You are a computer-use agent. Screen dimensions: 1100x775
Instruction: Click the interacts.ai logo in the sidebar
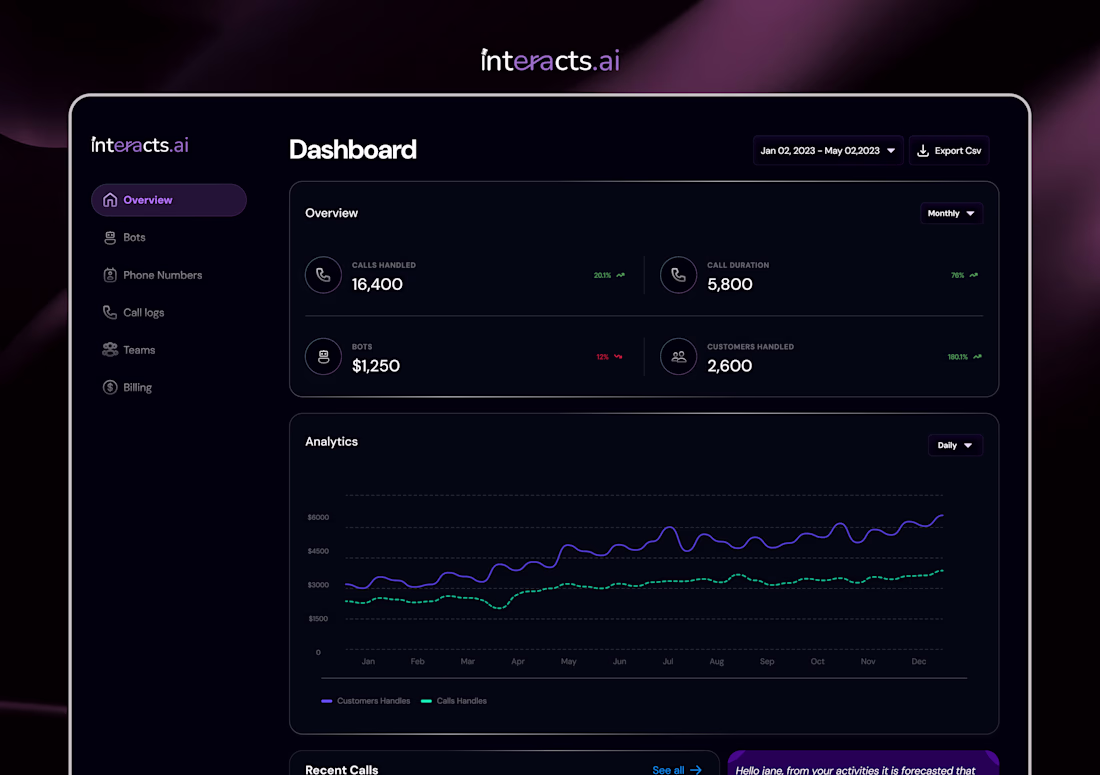coord(139,144)
